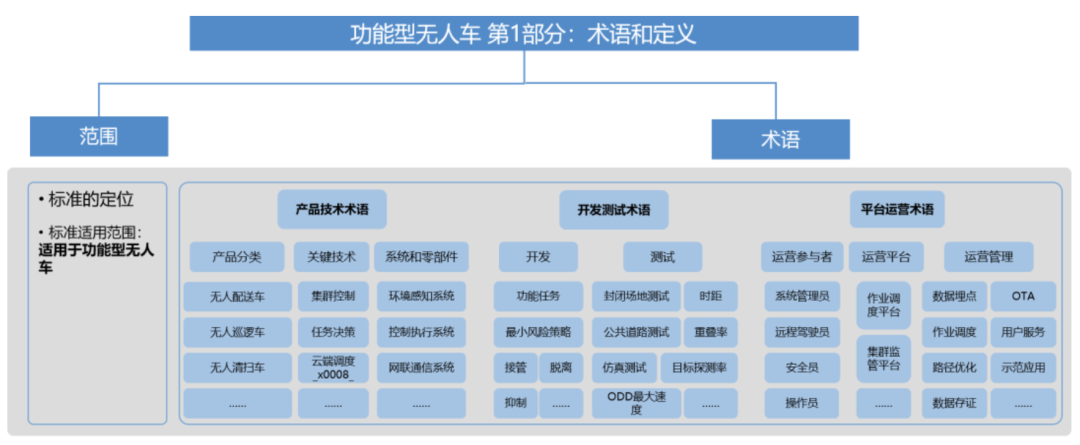
Task: Click the OTA term
Action: tap(1024, 297)
